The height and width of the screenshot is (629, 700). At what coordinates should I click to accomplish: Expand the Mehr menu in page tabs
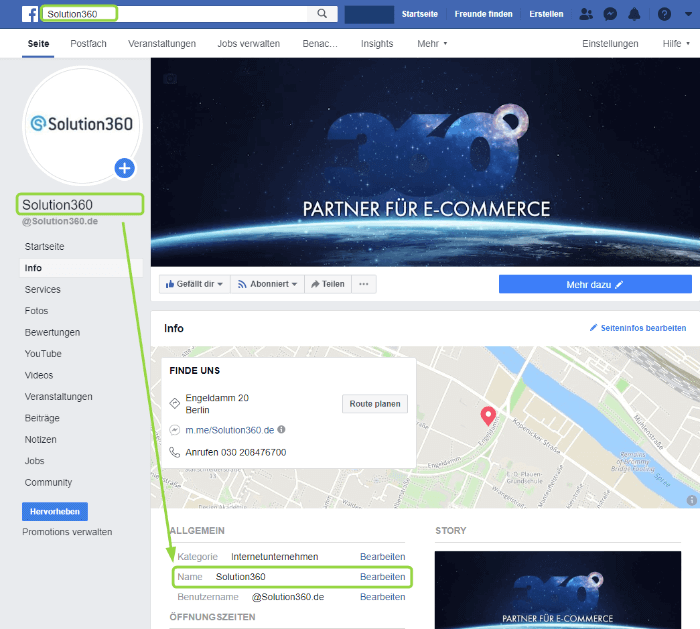[432, 44]
